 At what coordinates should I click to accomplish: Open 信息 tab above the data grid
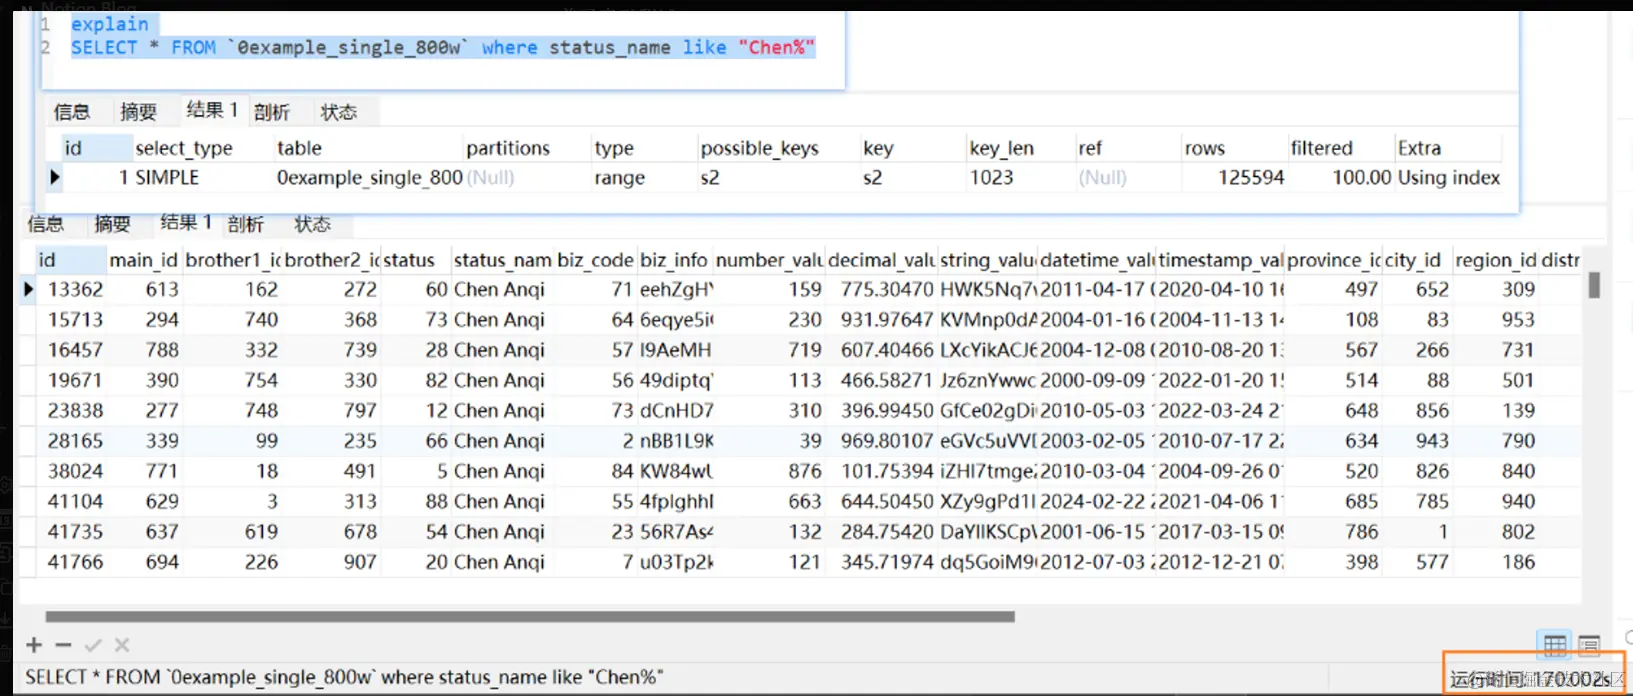46,224
